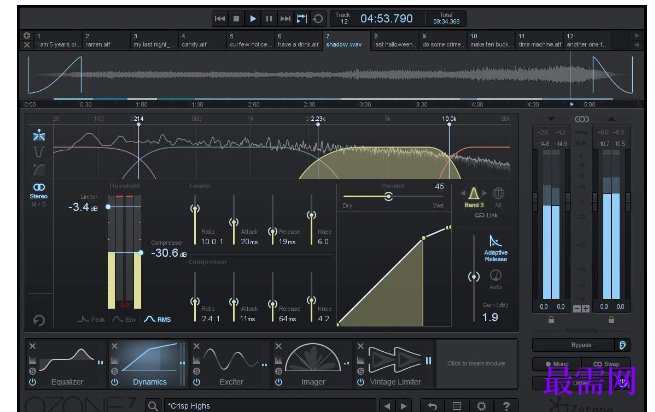Click Compressor Knee slider knob 4.2
The width and height of the screenshot is (655, 412).
coord(312,300)
